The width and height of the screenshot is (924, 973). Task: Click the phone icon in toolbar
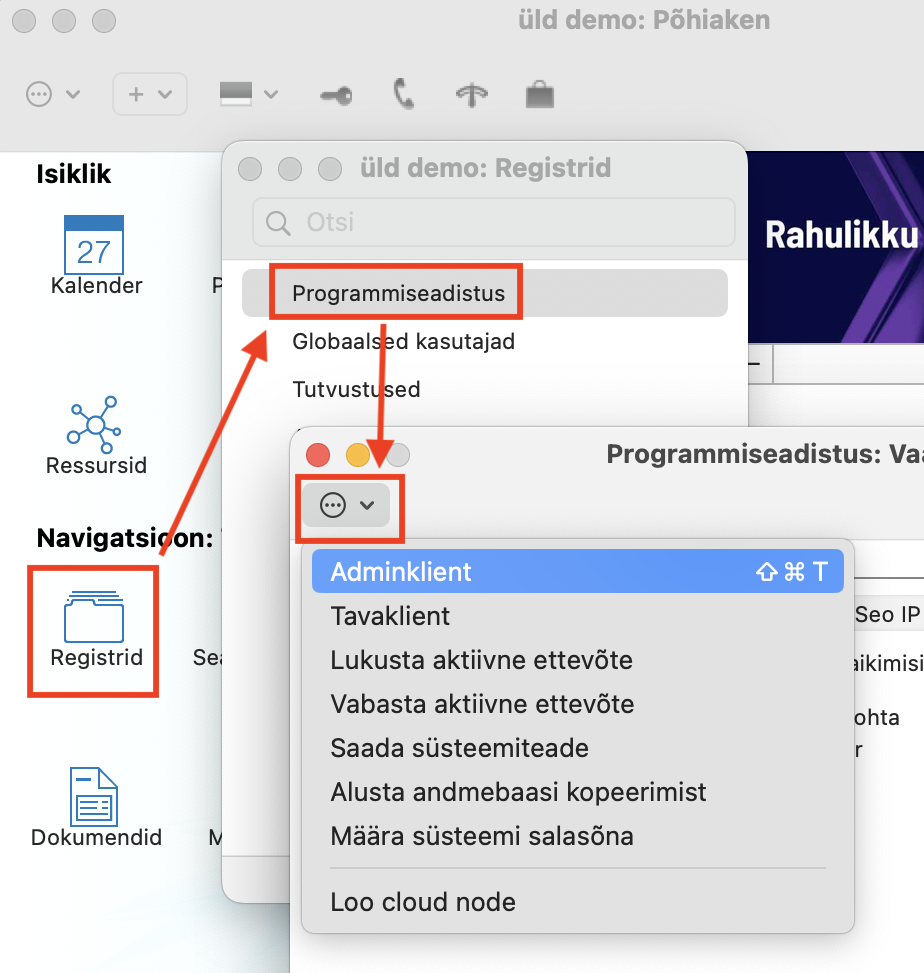coord(403,95)
